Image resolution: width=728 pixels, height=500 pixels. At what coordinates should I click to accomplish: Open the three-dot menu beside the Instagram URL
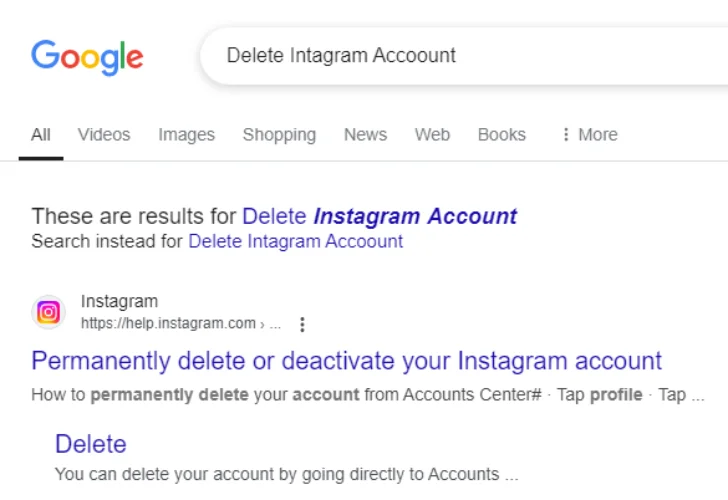(302, 324)
